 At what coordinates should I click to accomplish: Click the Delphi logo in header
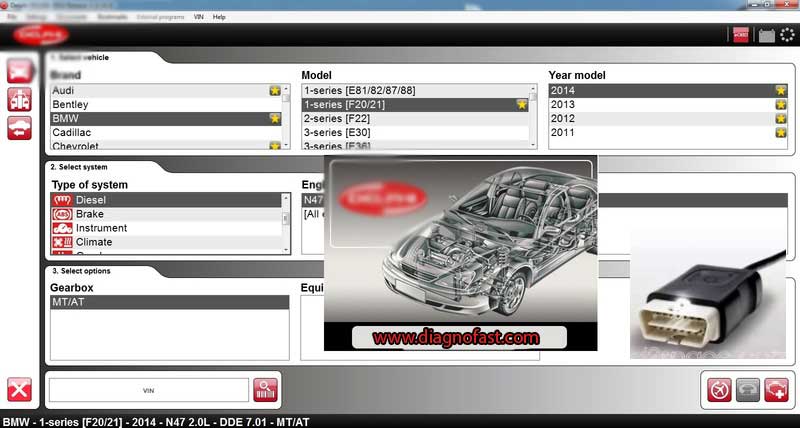pos(41,35)
